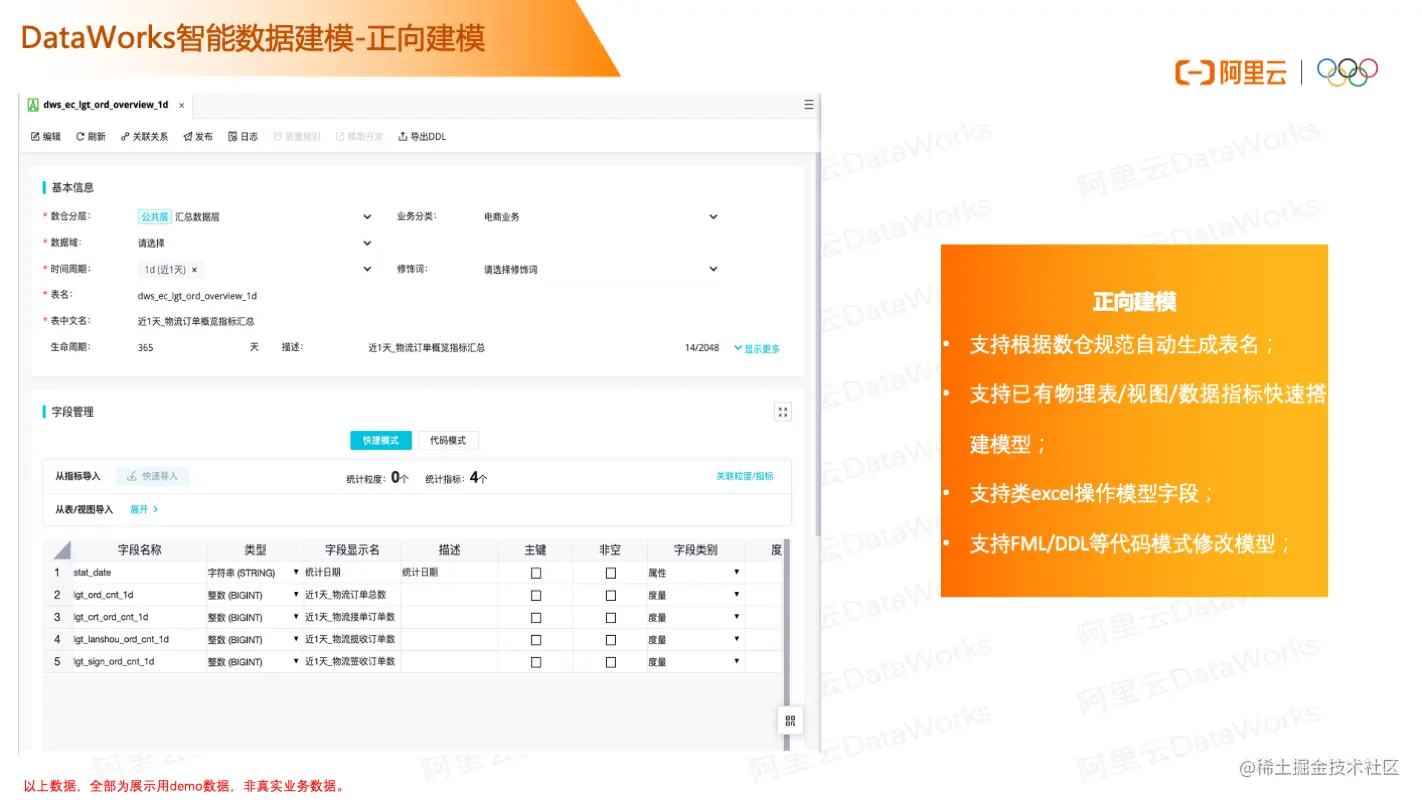The width and height of the screenshot is (1422, 800).
Task: Open 字段类别 dropdown for stat_date row
Action: coord(737,572)
